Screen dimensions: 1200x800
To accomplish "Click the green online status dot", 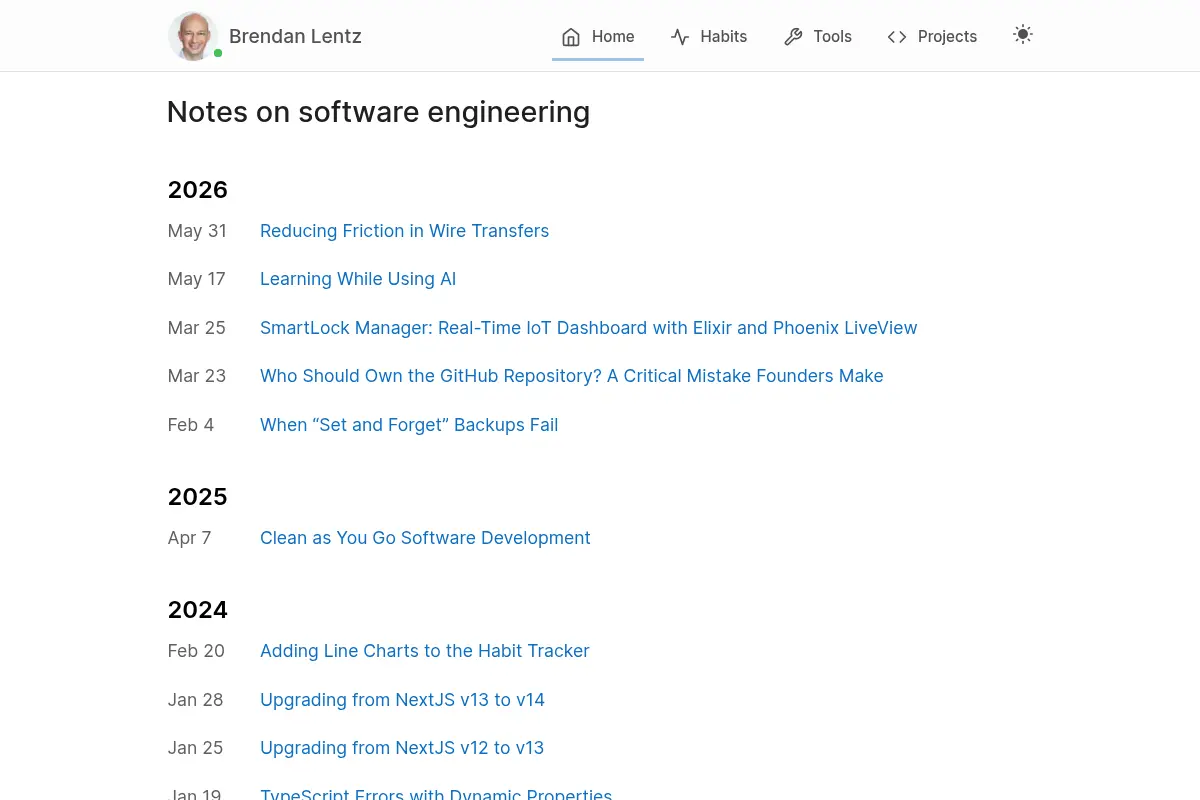I will coord(218,53).
